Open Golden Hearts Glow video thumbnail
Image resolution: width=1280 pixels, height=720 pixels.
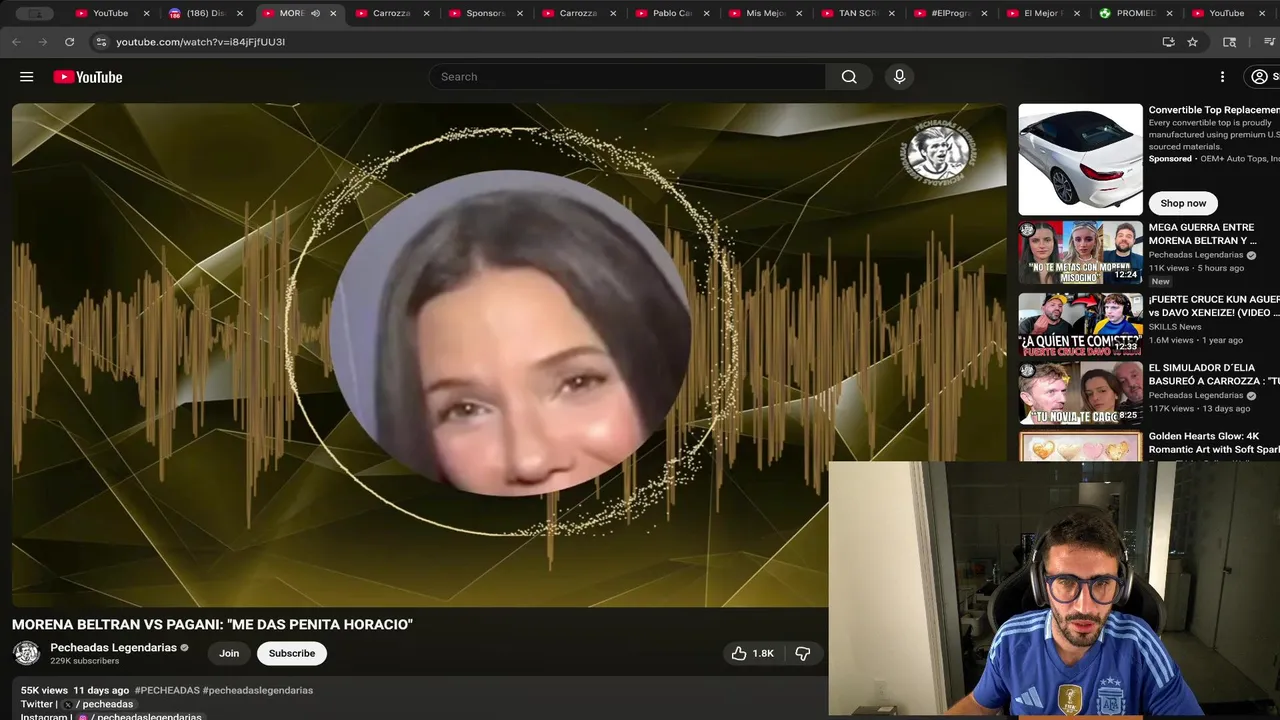1080,446
